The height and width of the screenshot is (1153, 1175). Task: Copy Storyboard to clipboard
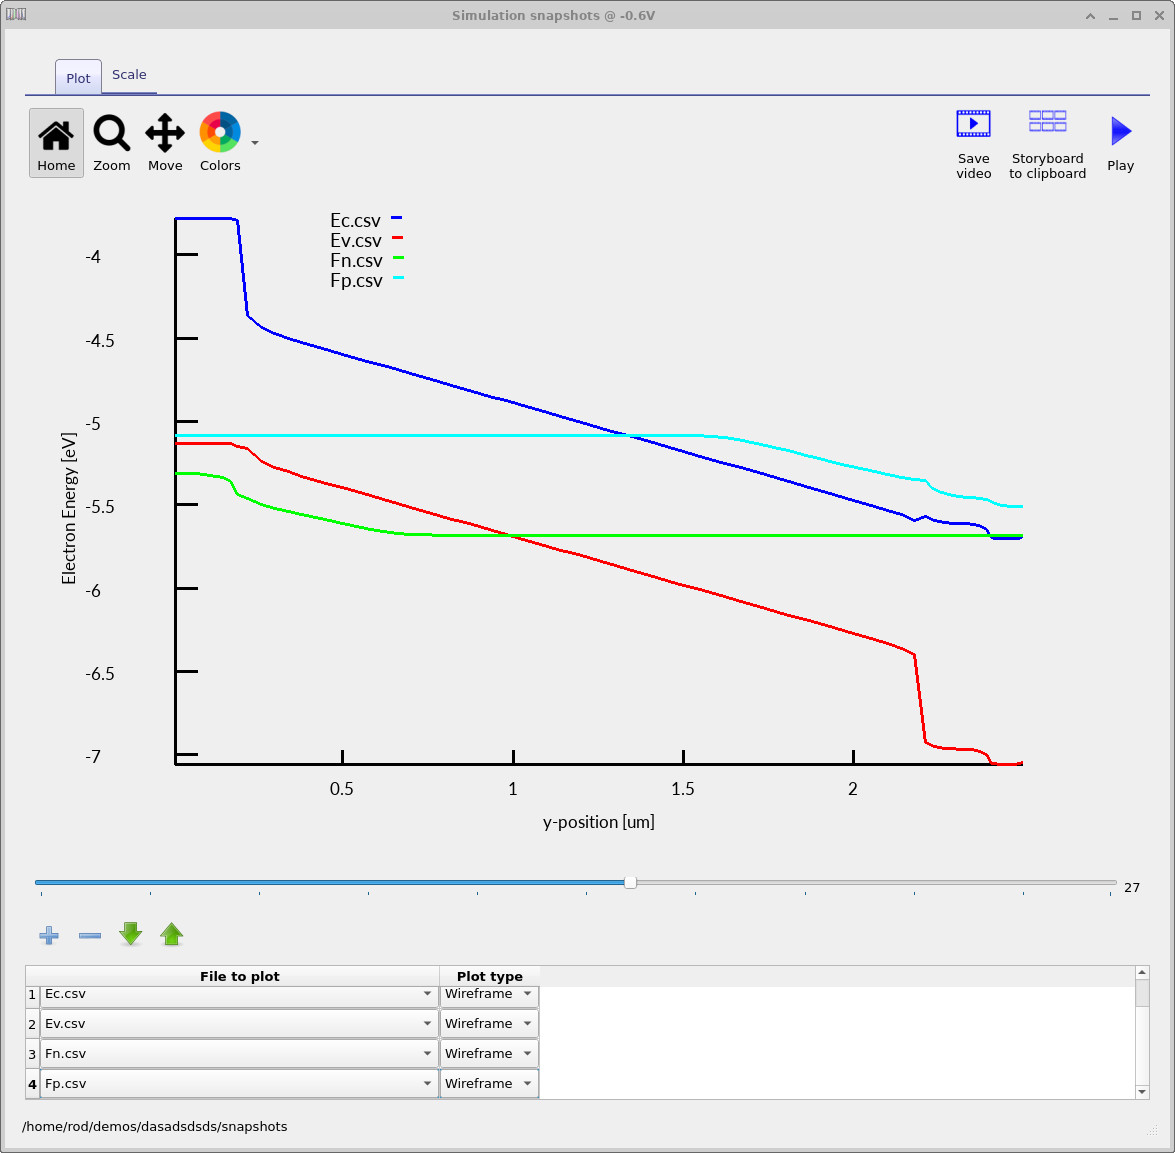pyautogui.click(x=1047, y=144)
